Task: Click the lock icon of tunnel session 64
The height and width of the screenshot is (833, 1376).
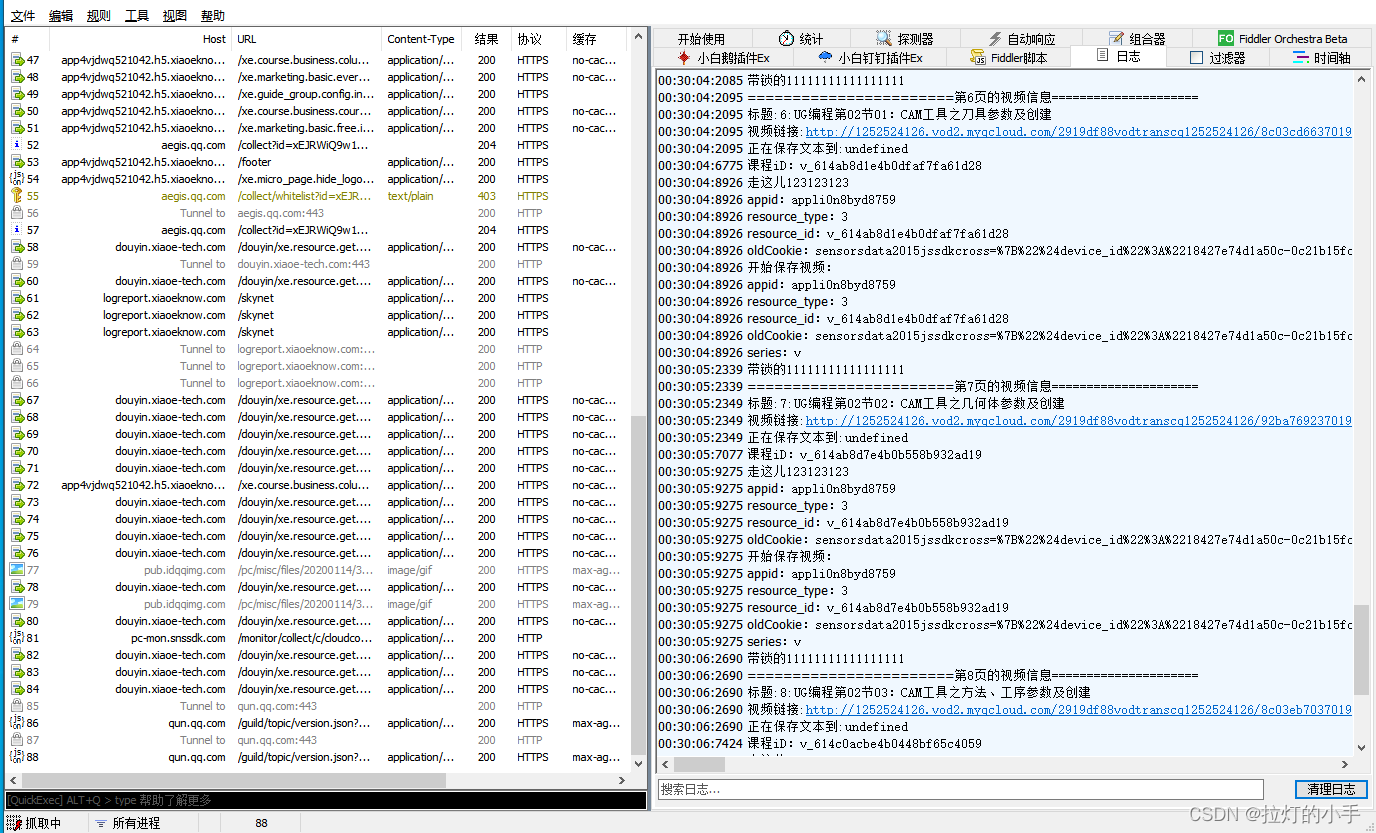Action: pos(17,349)
